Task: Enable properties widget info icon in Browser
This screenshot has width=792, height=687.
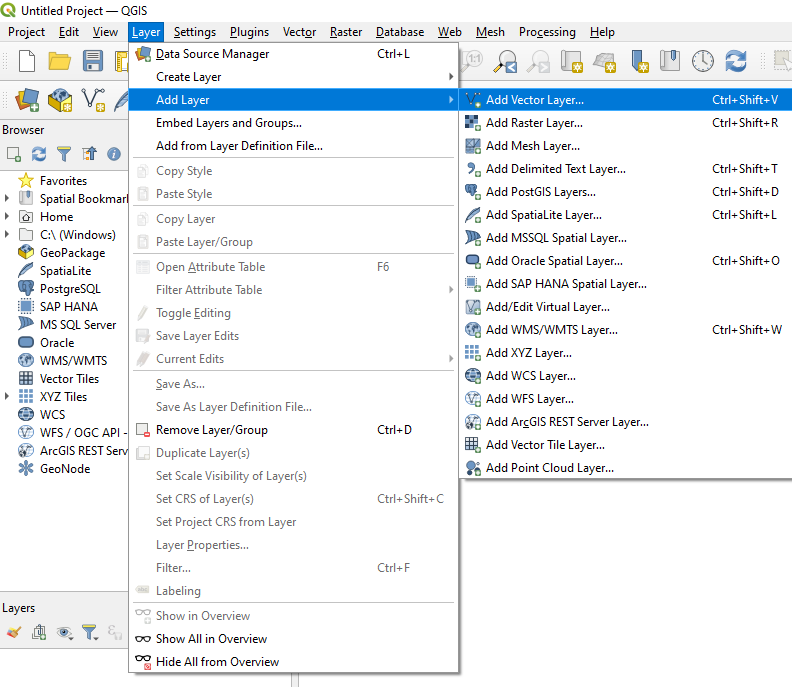Action: (114, 154)
